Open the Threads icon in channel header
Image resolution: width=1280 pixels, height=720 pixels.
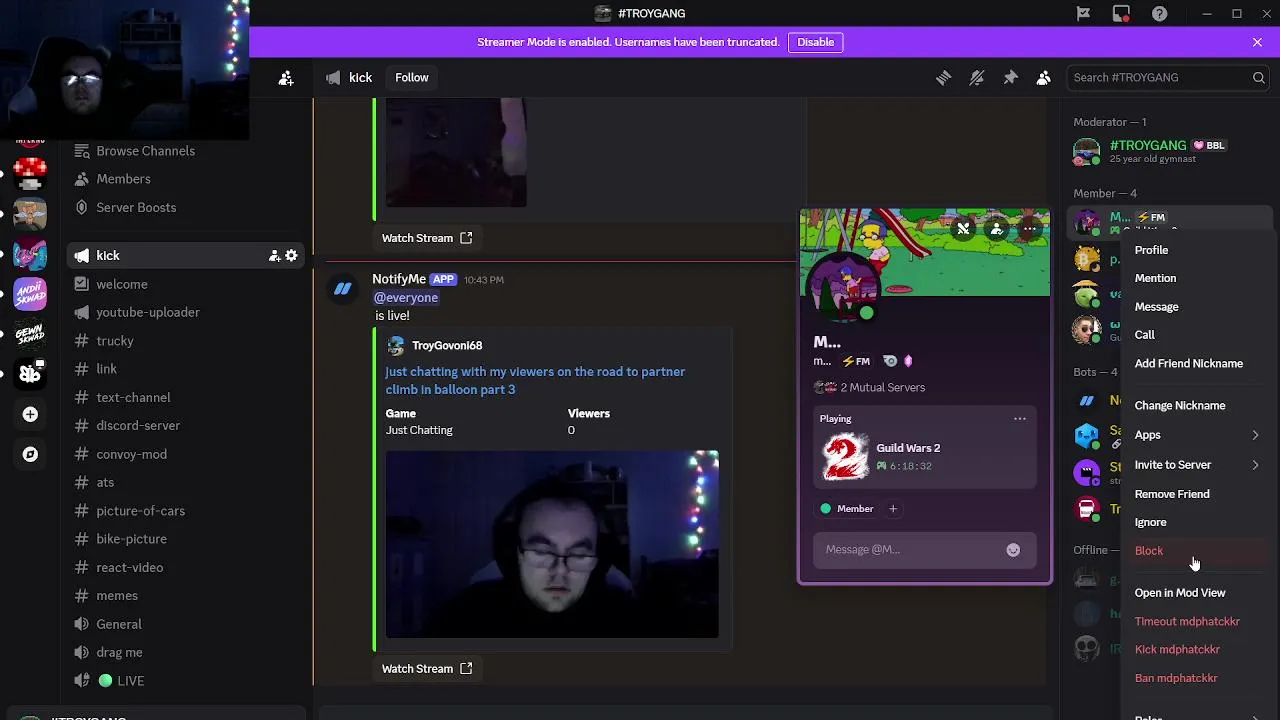click(943, 77)
